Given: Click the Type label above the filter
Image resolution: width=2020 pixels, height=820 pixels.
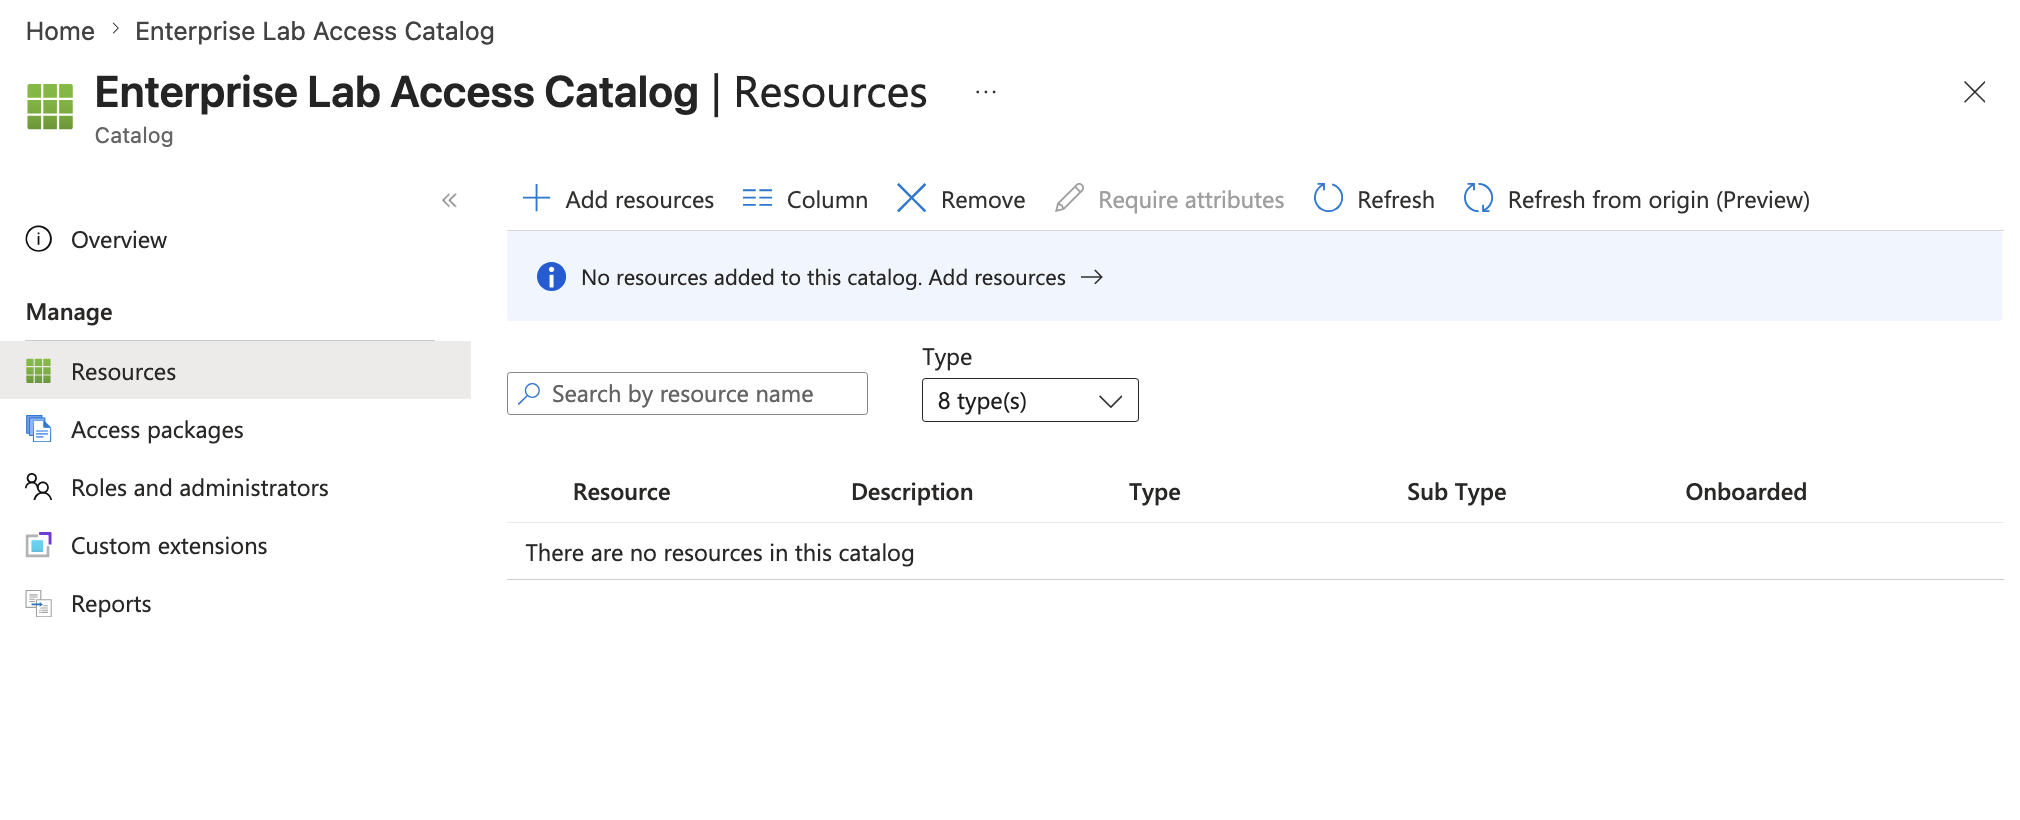Looking at the screenshot, I should 947,357.
